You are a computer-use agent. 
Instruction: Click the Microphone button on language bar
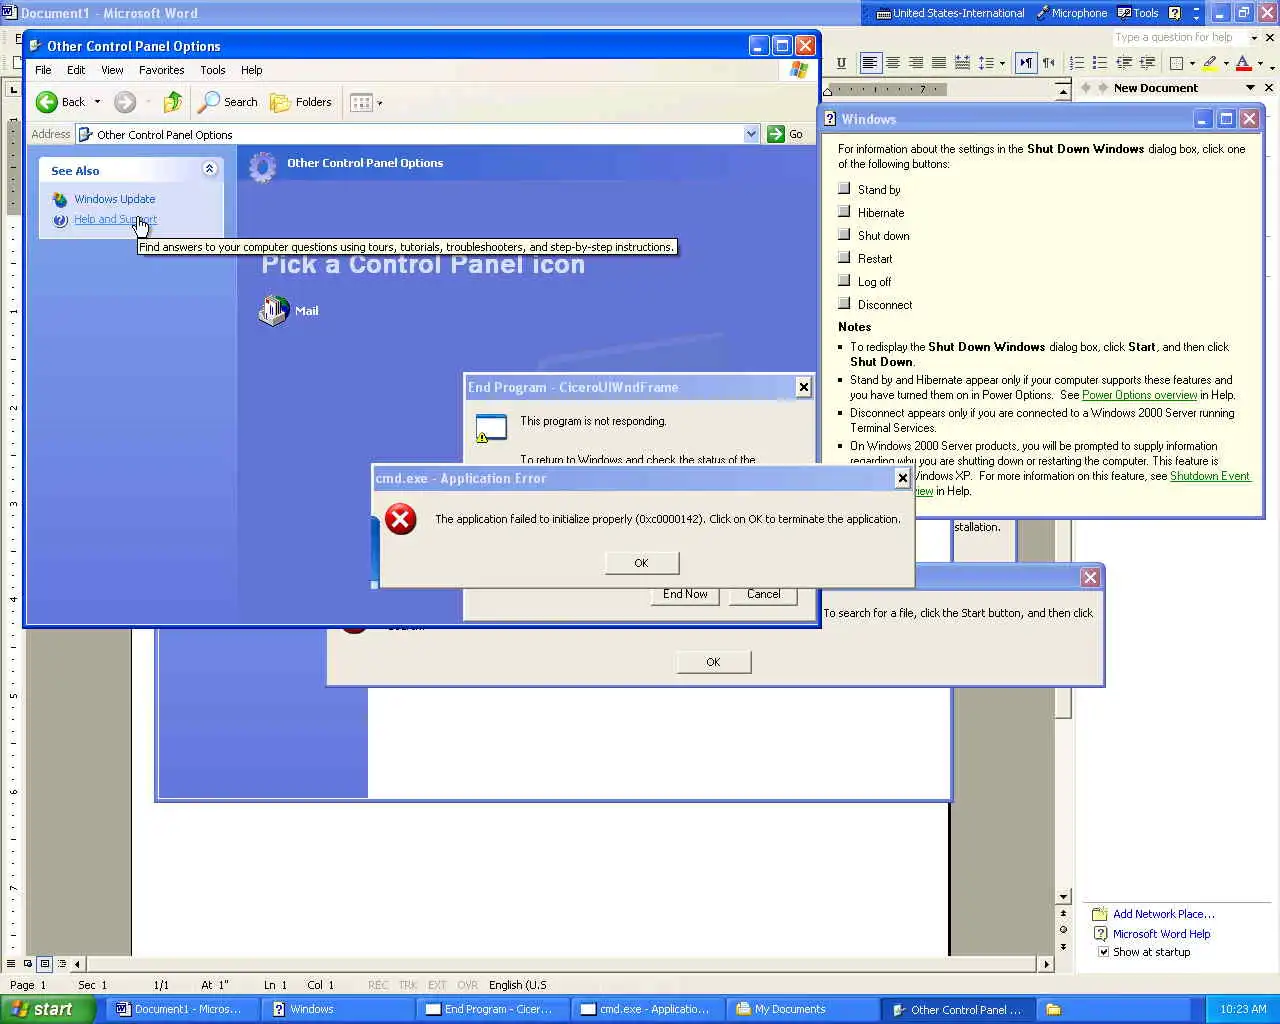pyautogui.click(x=1071, y=13)
